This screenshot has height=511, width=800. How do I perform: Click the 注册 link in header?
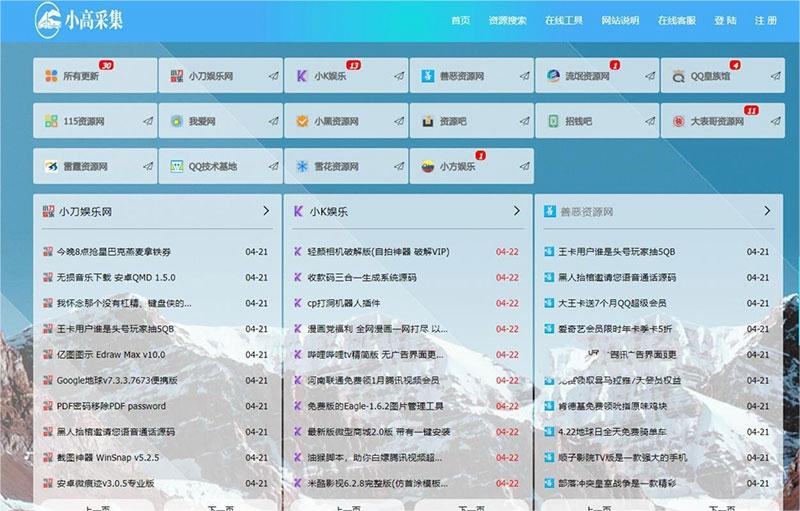coord(765,20)
